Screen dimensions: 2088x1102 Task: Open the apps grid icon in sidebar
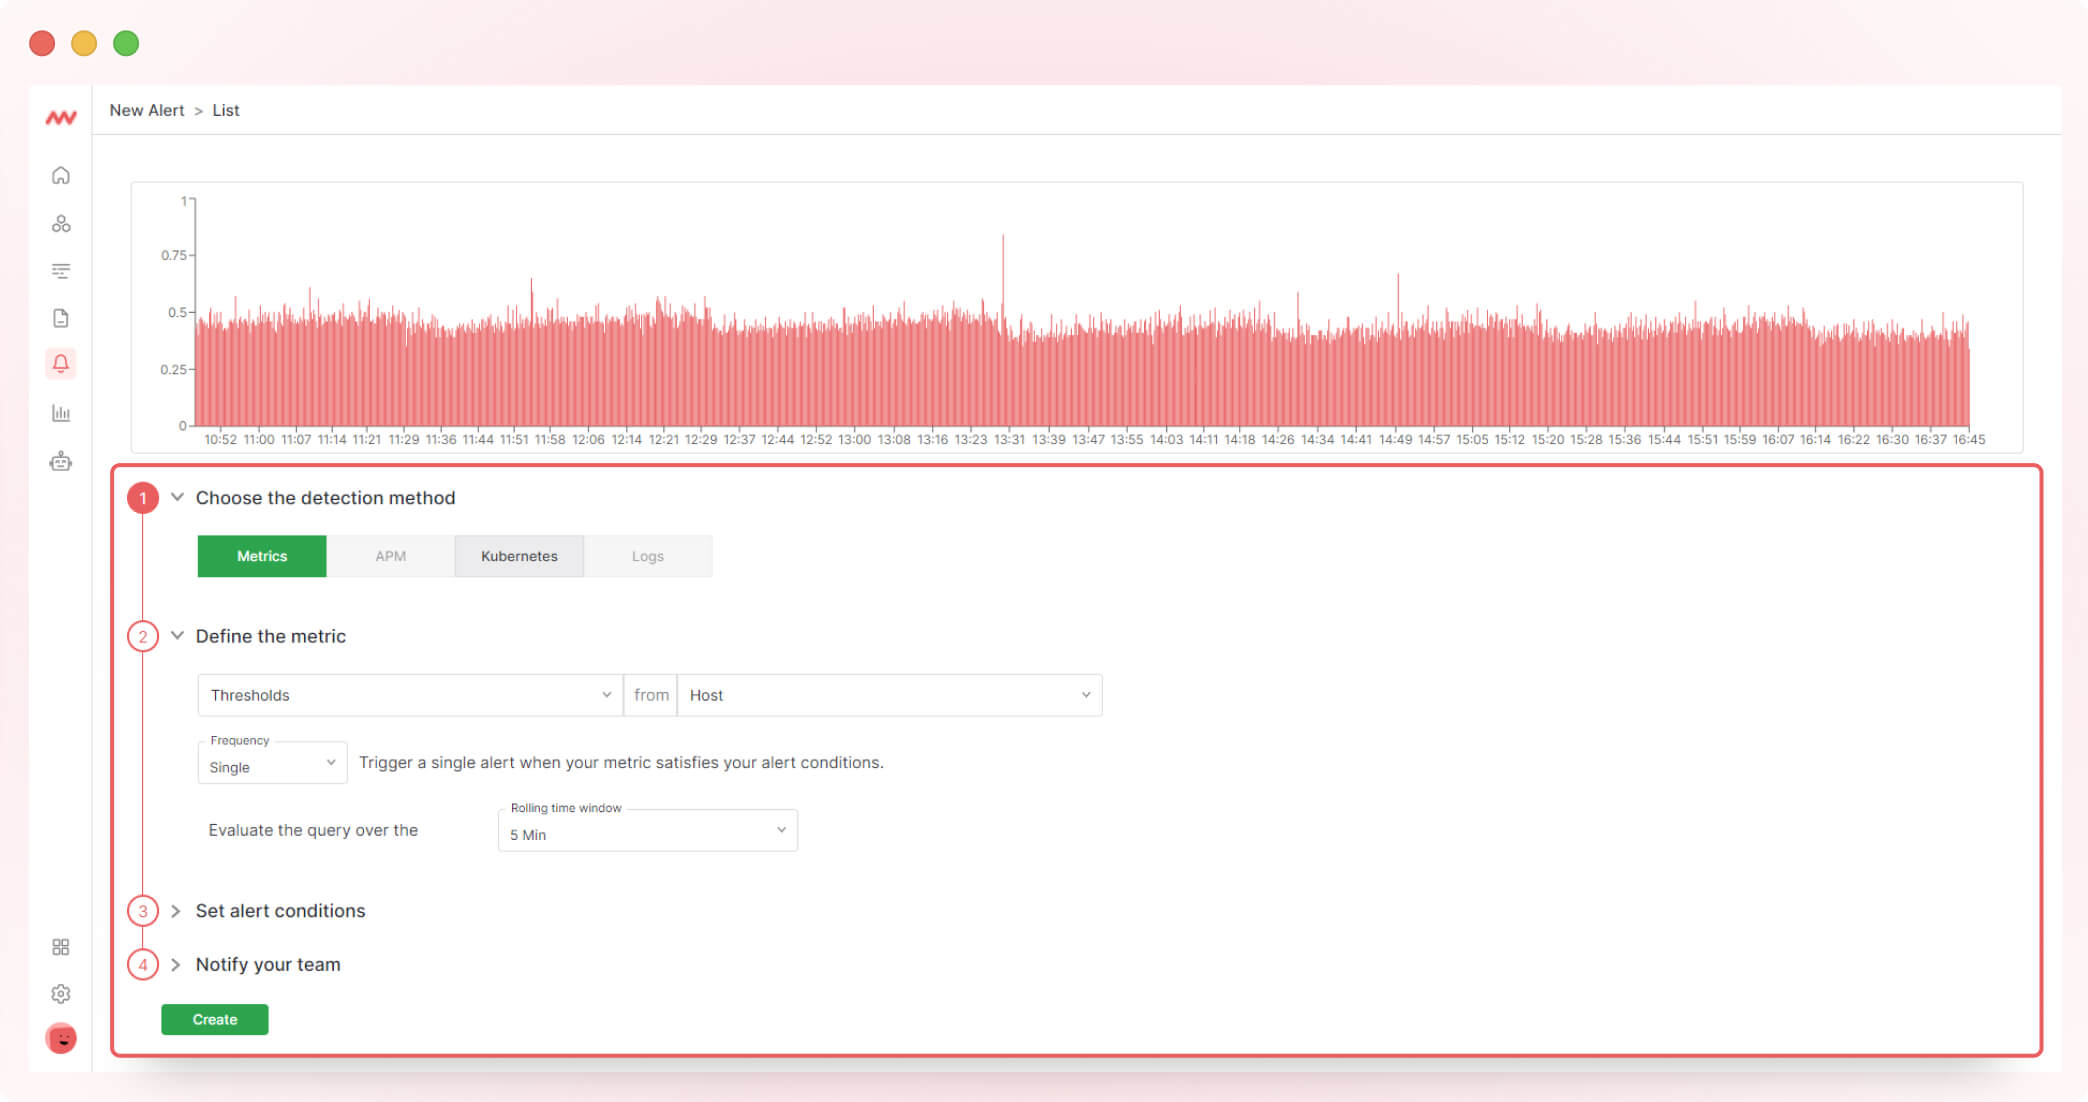(x=61, y=947)
